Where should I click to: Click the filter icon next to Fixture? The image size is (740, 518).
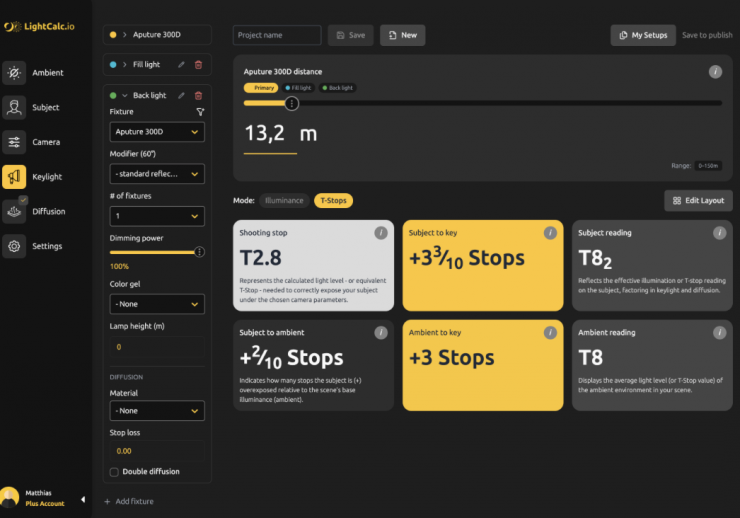tap(199, 112)
